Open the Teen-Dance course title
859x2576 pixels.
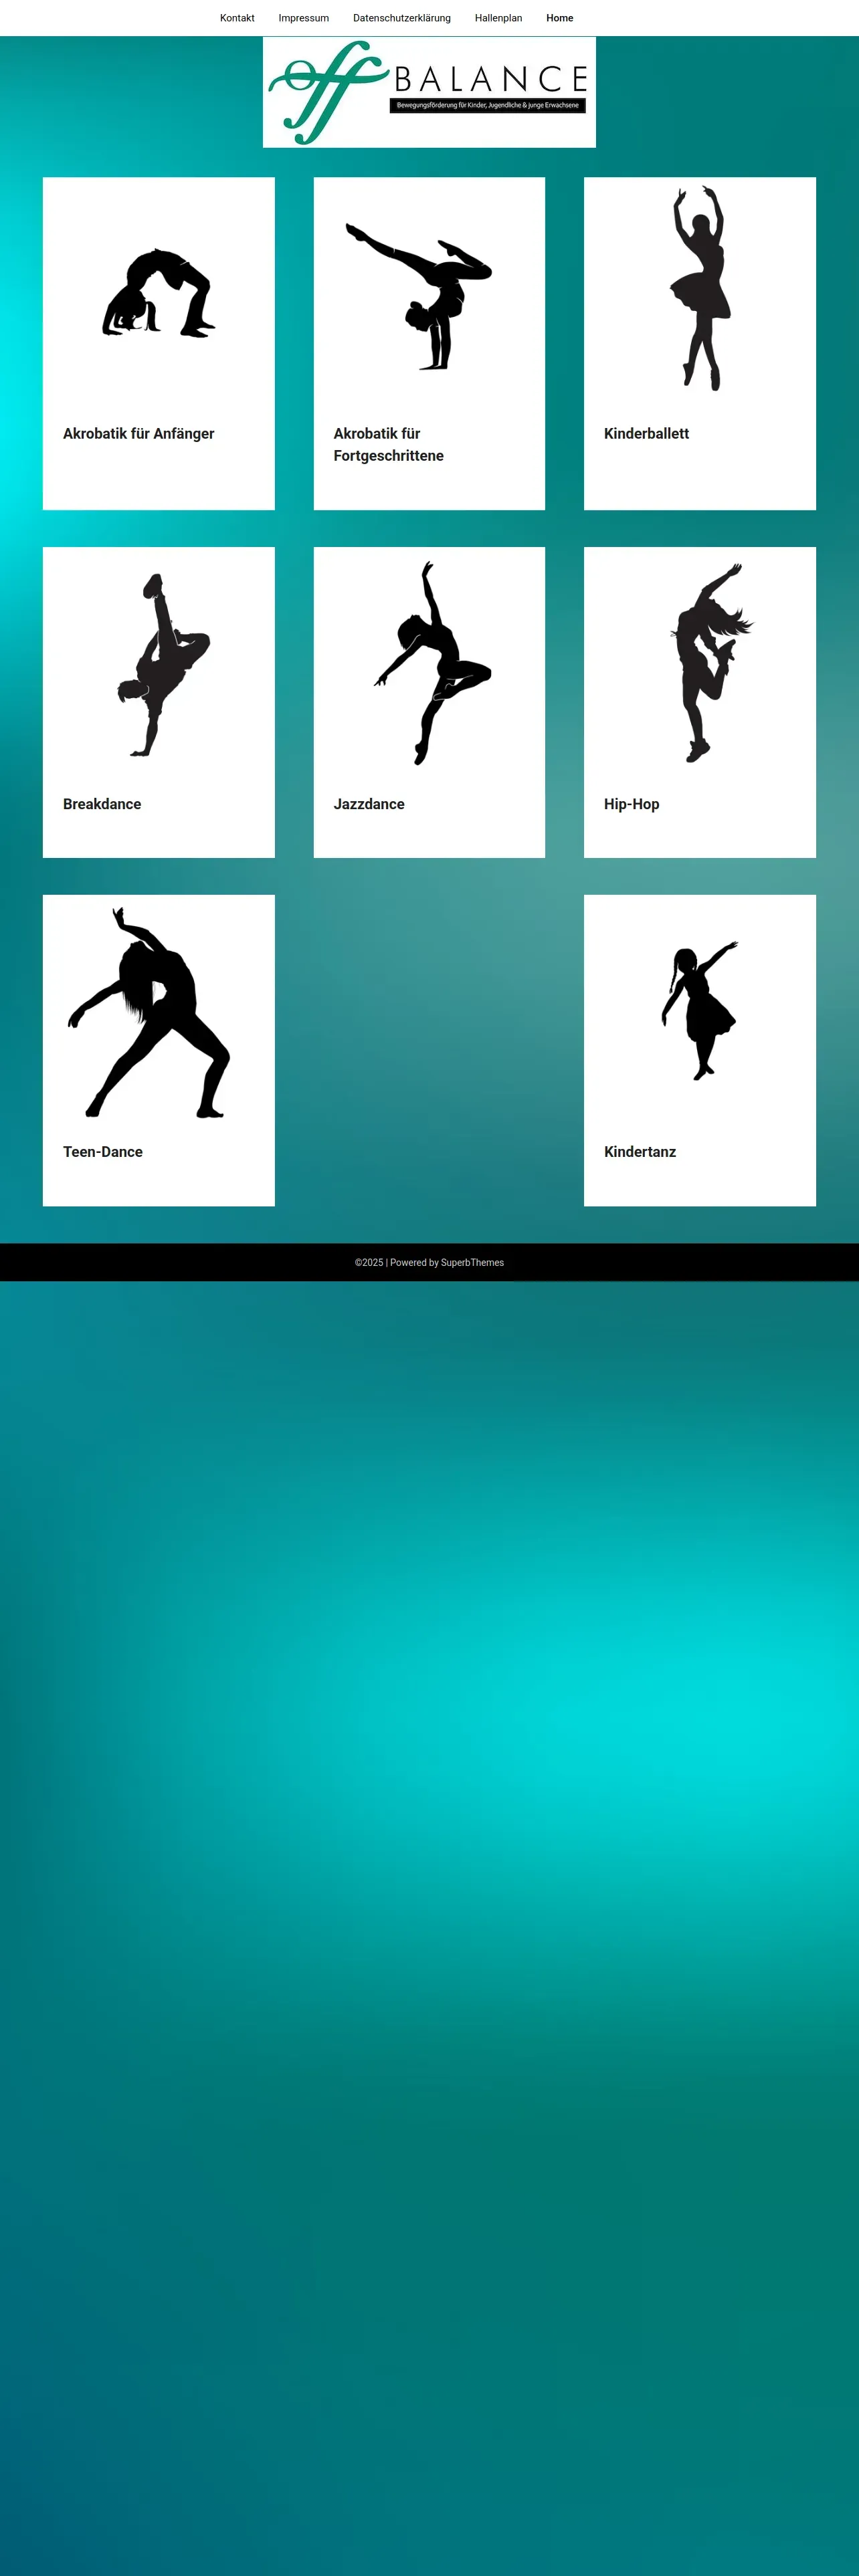(103, 1152)
